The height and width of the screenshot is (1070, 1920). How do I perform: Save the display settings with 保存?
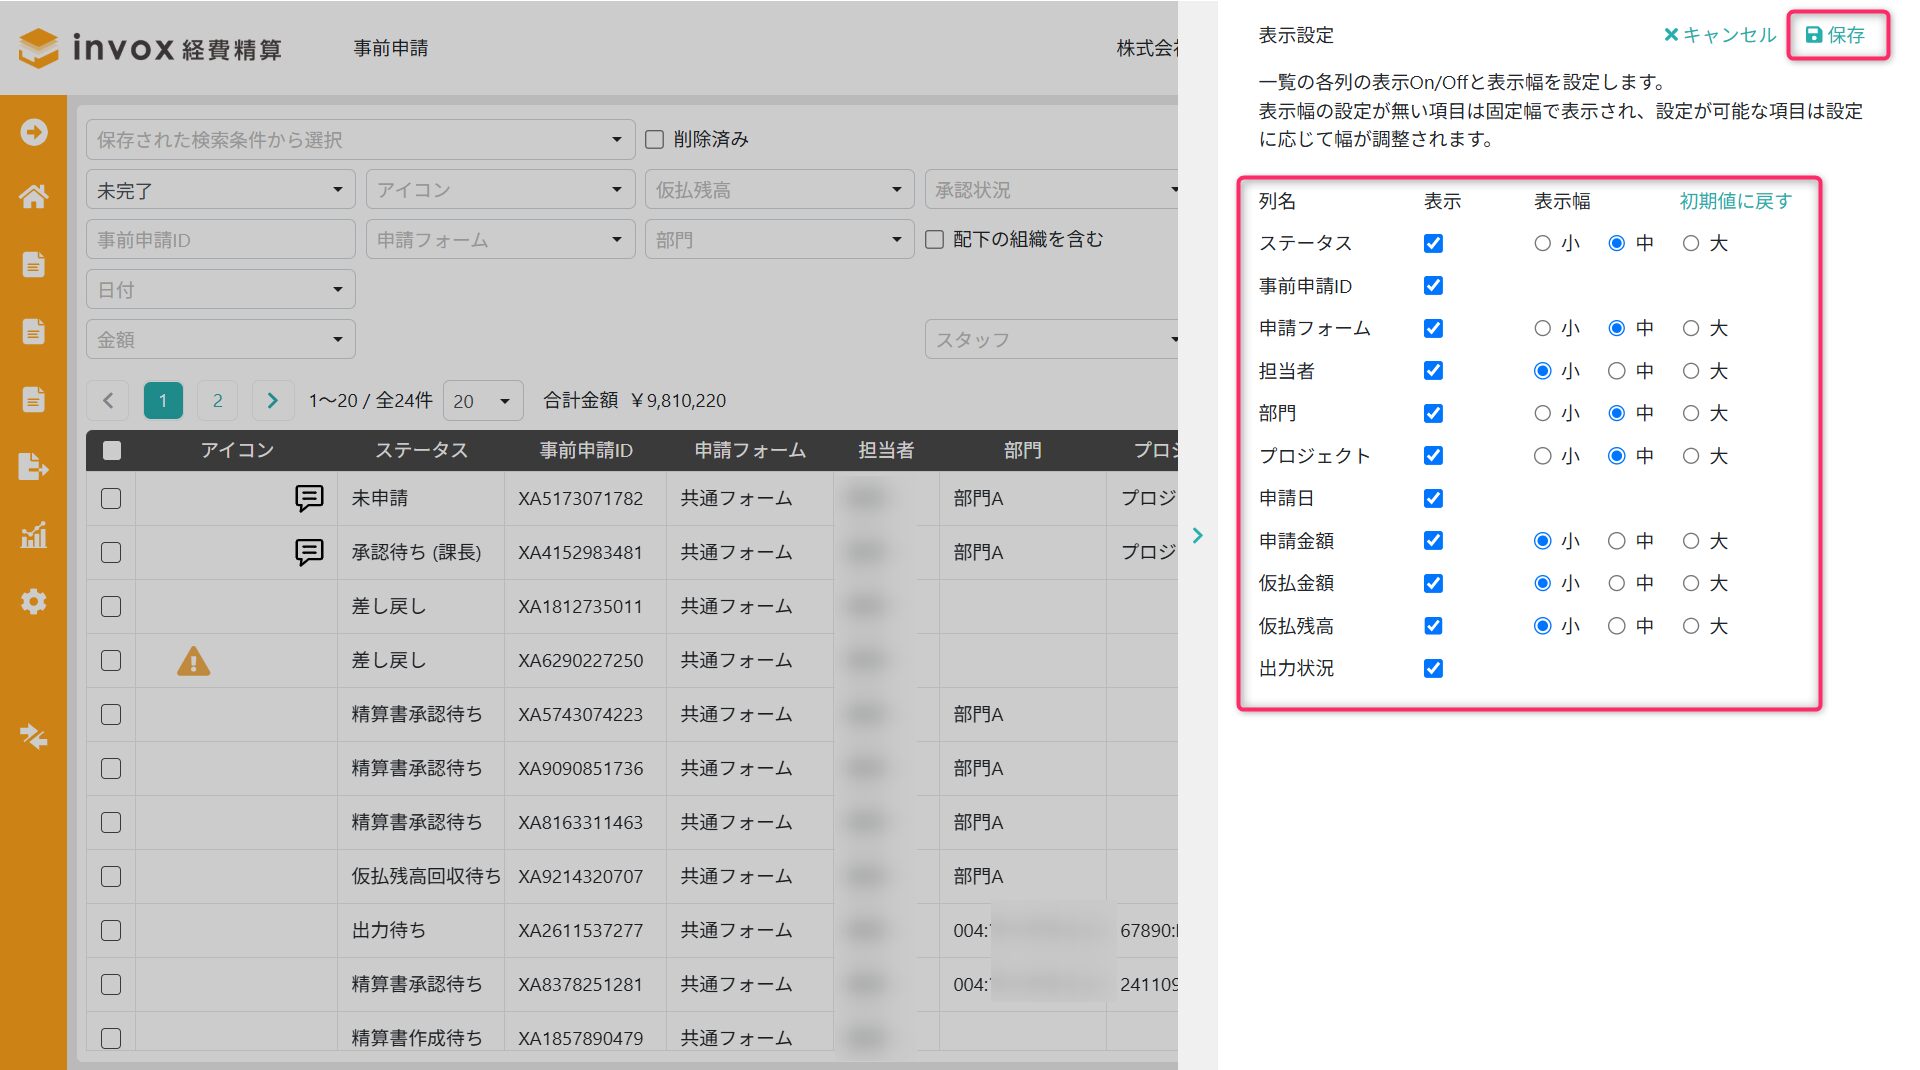click(1836, 36)
